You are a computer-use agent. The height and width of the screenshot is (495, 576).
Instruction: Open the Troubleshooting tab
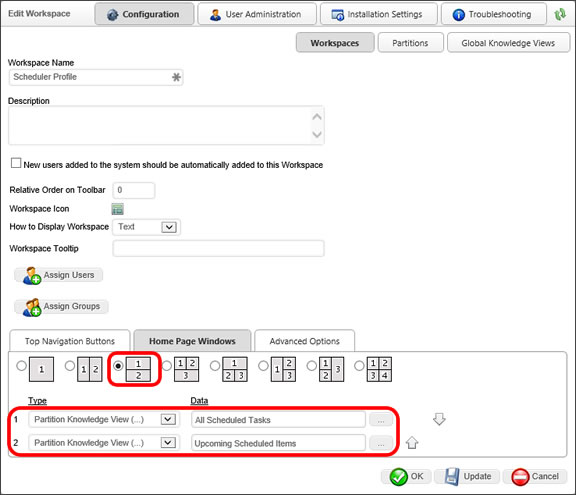494,14
